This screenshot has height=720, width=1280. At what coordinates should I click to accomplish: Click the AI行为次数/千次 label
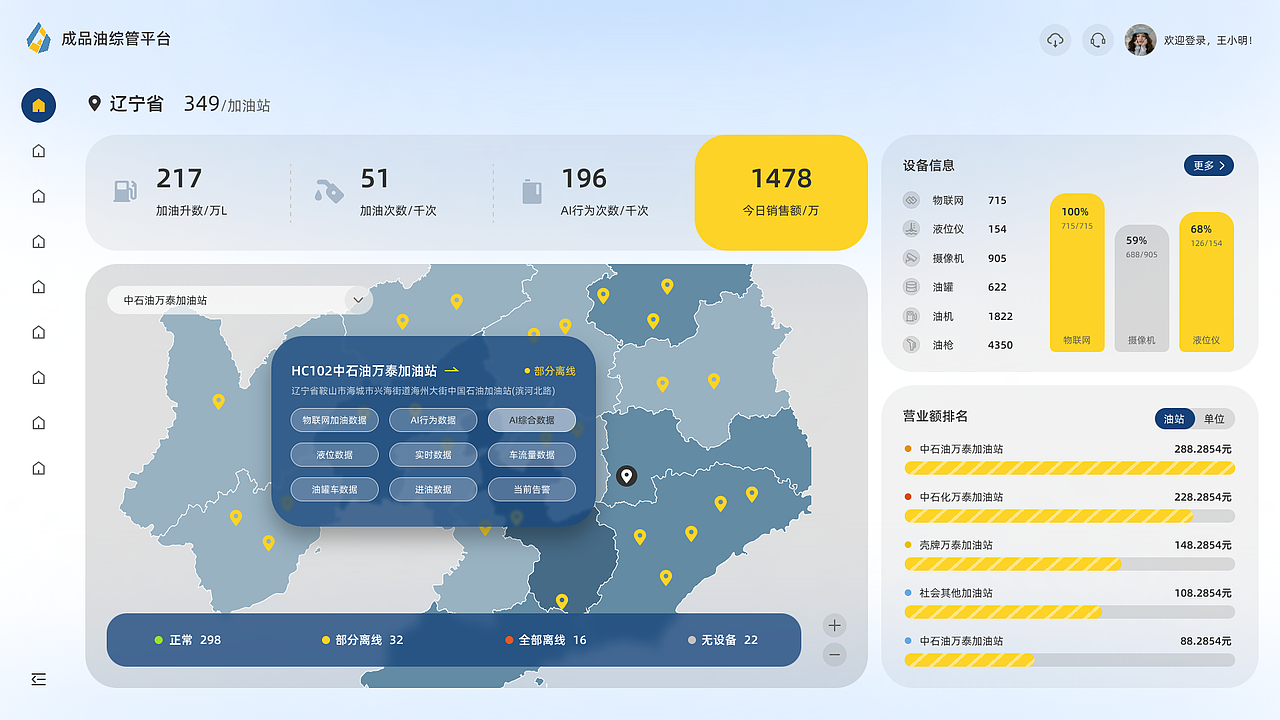tap(604, 211)
